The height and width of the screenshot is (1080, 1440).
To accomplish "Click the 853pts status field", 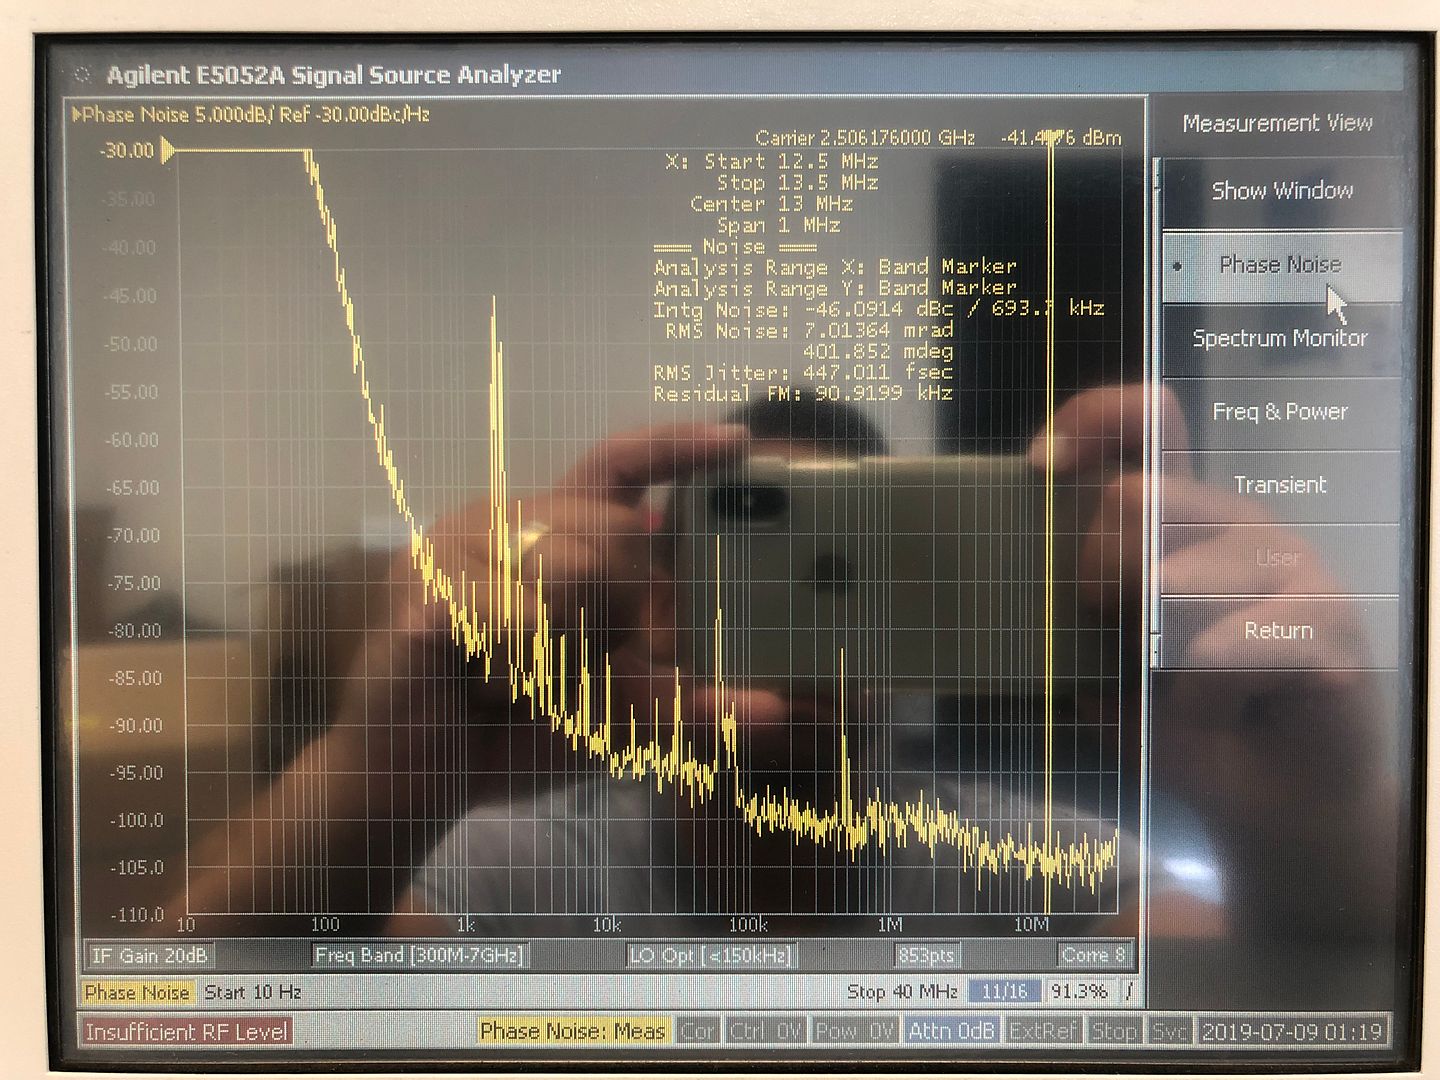I will tap(926, 956).
